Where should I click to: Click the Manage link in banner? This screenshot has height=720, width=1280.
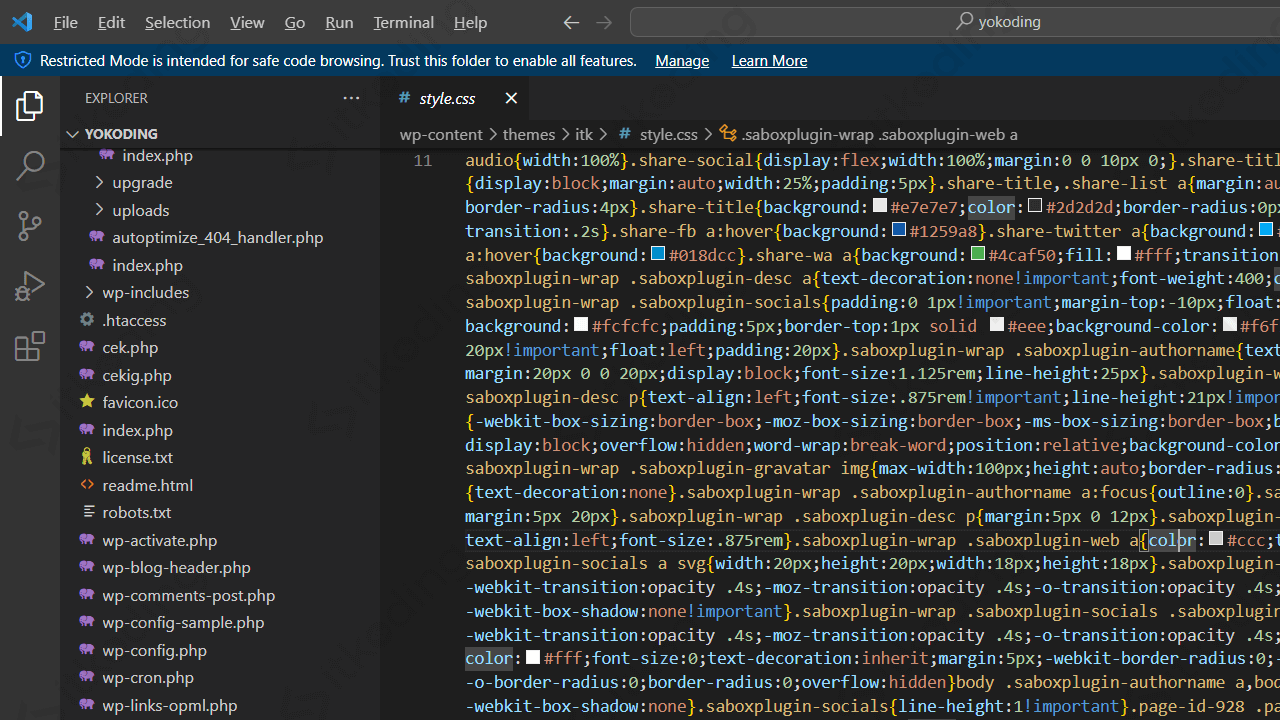(682, 60)
